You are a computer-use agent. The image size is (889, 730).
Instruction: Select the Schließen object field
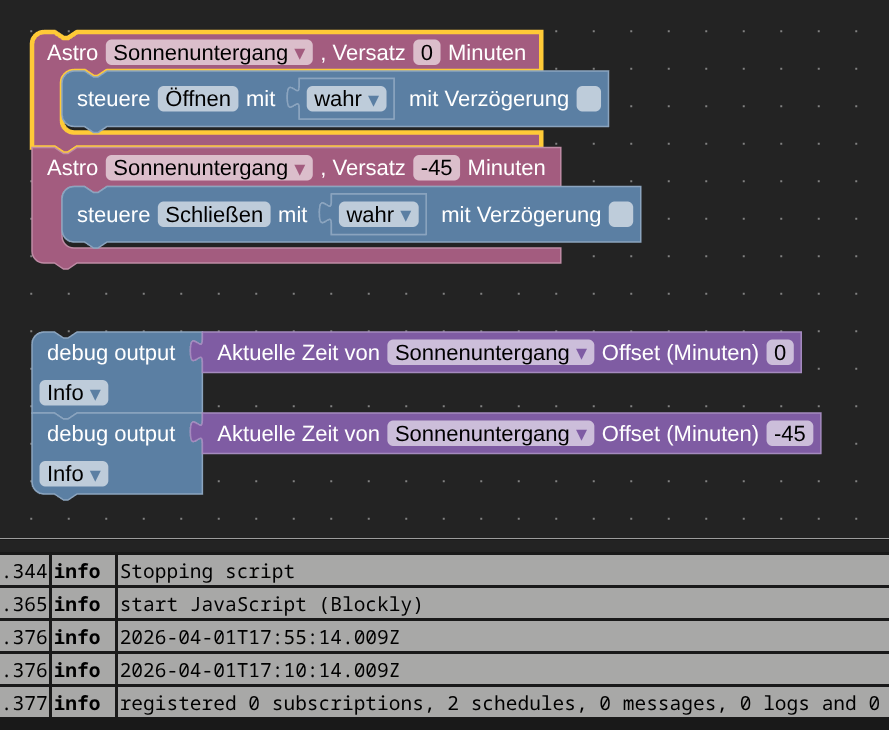pyautogui.click(x=214, y=215)
